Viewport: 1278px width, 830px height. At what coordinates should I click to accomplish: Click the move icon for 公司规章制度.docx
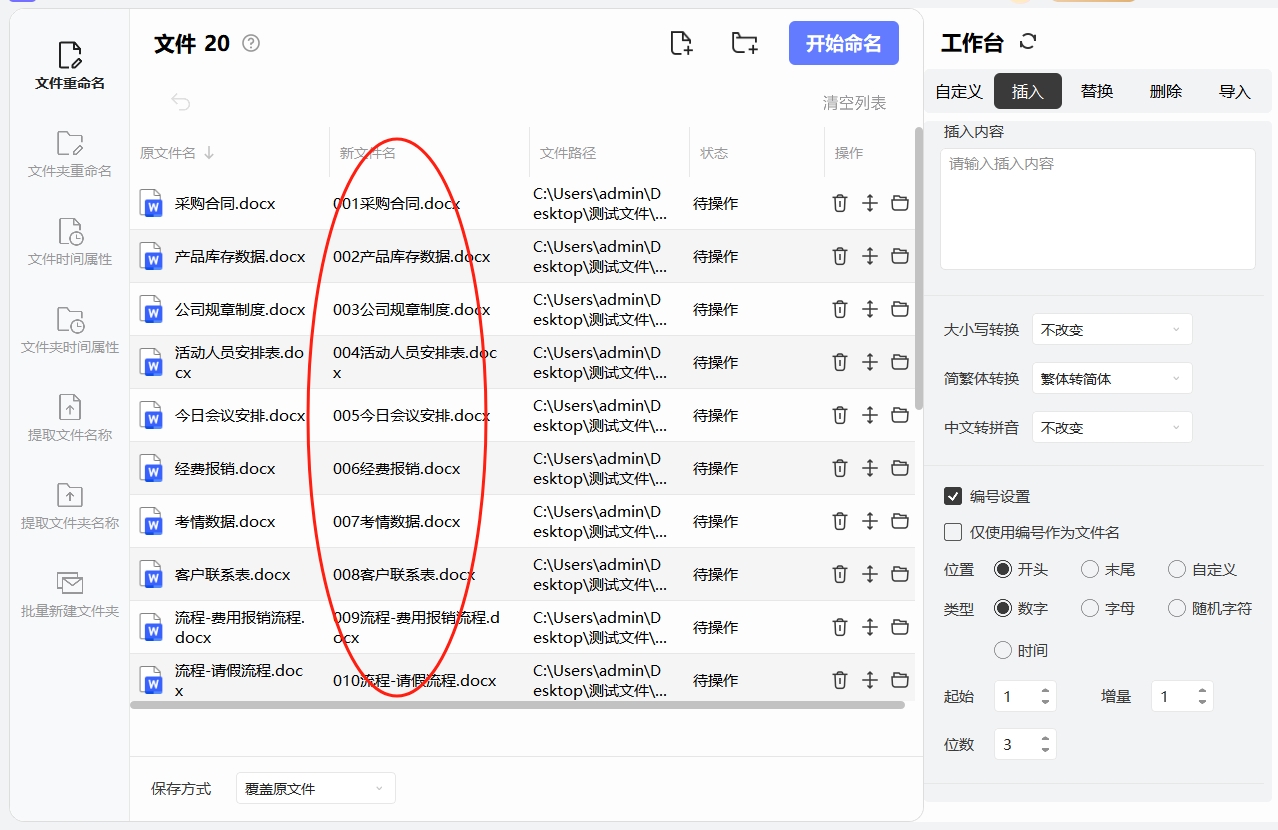point(870,309)
